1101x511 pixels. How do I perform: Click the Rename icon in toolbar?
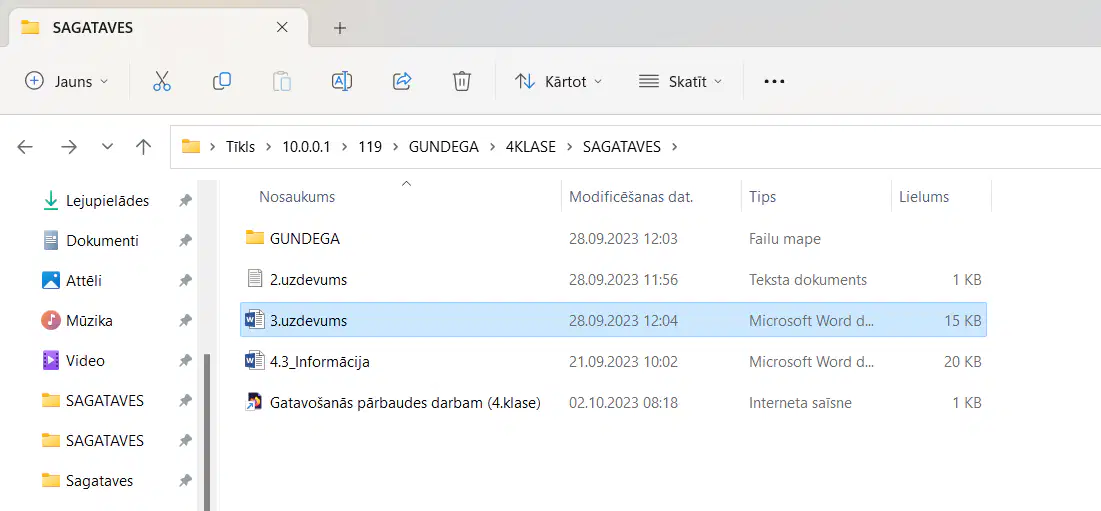click(x=342, y=81)
